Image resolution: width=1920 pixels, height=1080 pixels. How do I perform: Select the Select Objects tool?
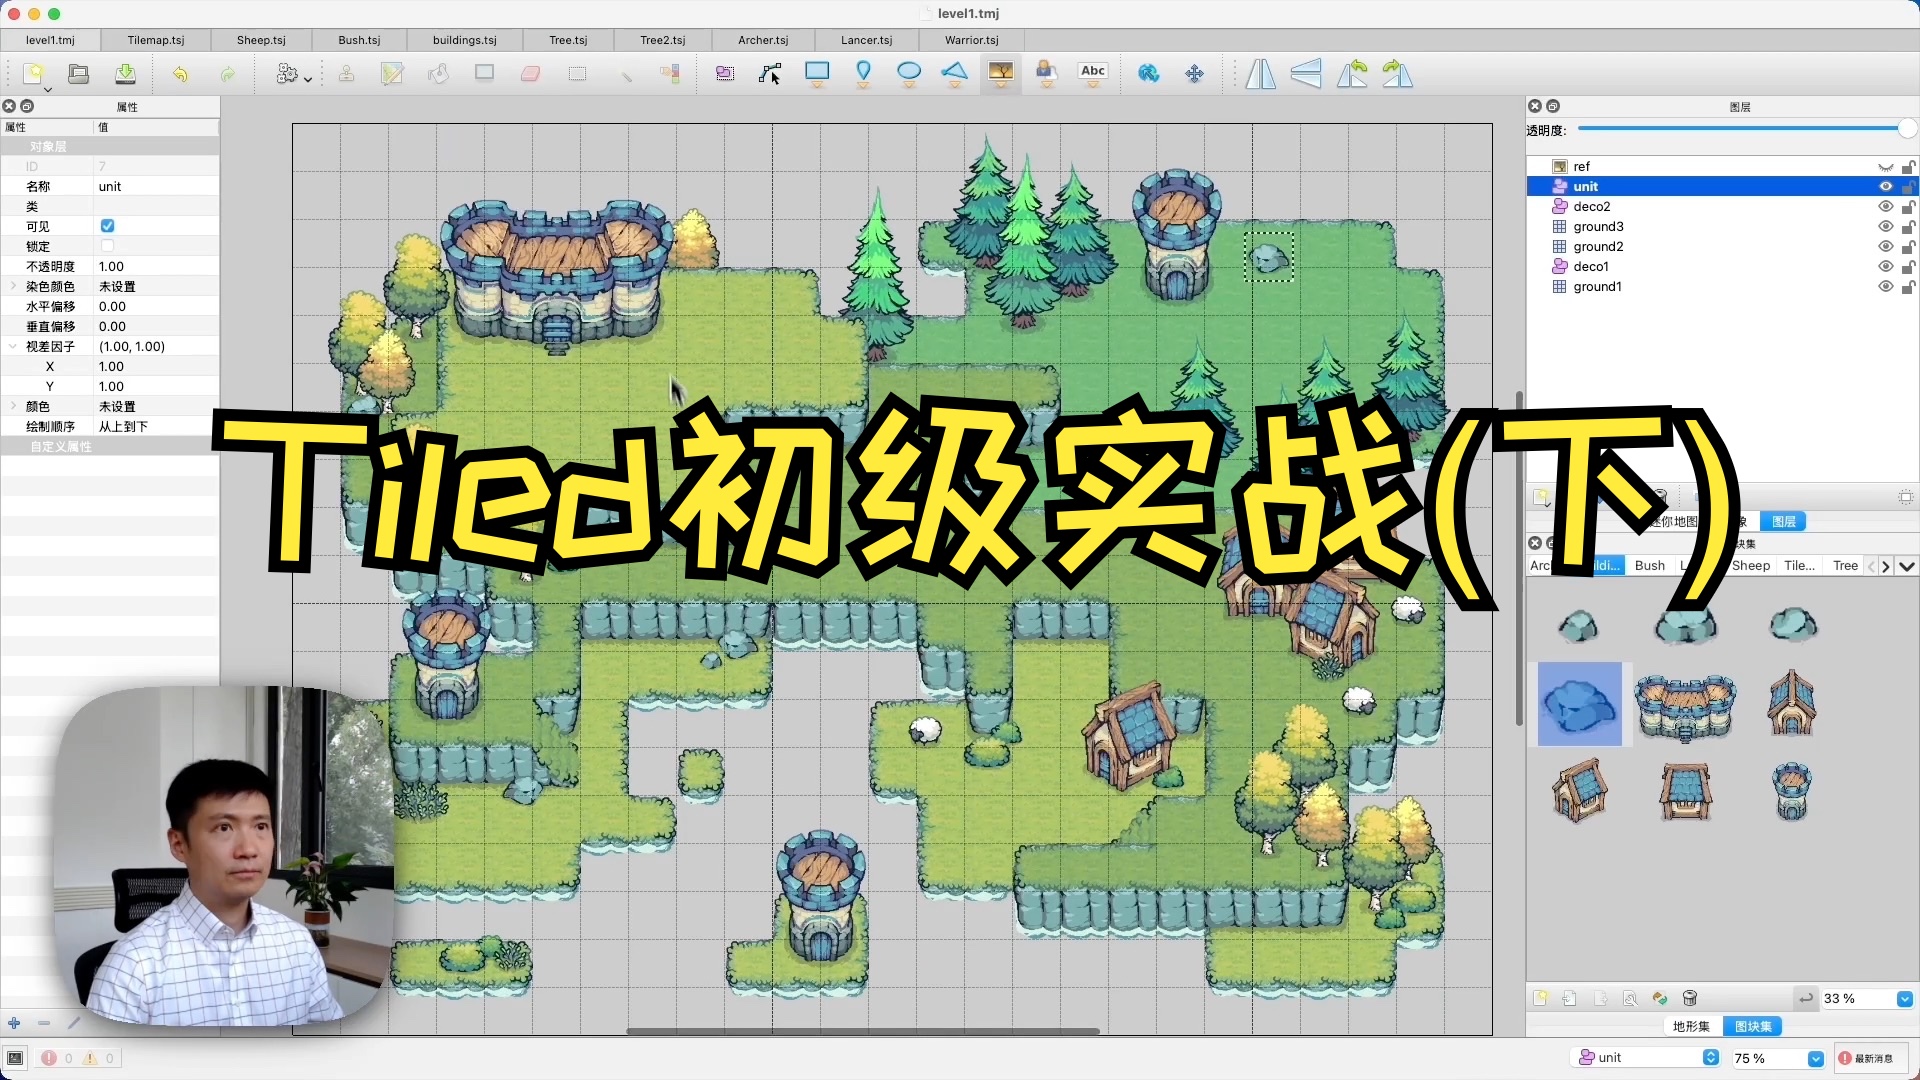pyautogui.click(x=724, y=73)
